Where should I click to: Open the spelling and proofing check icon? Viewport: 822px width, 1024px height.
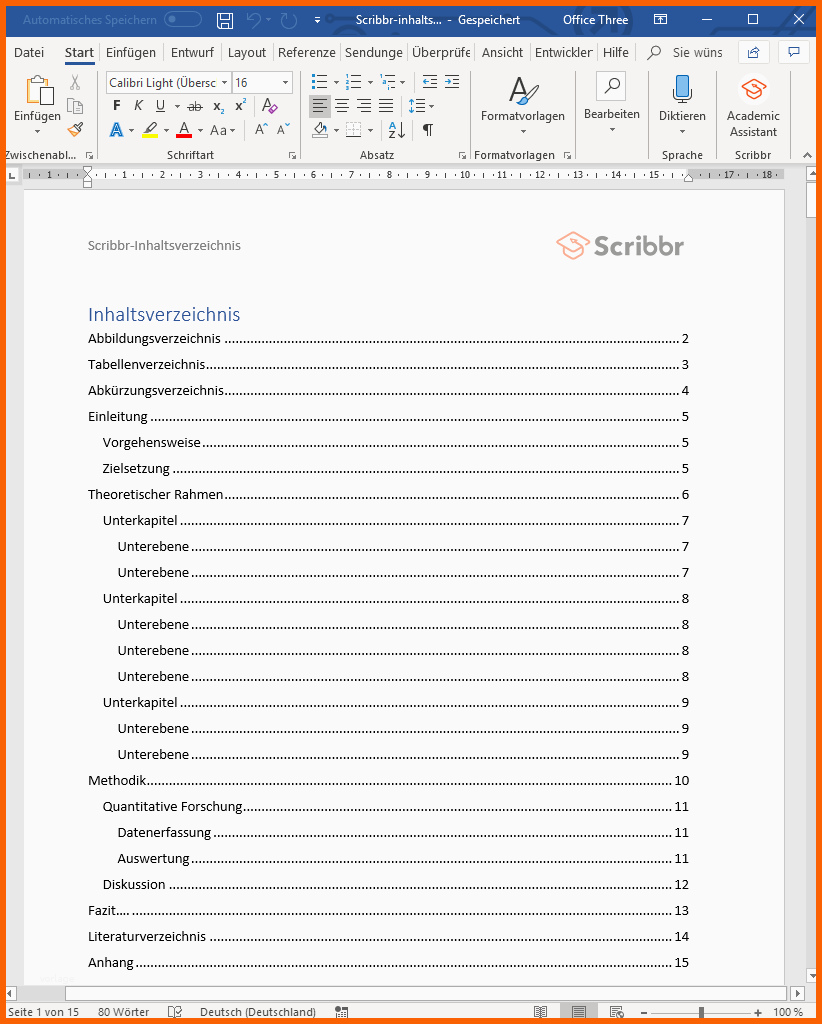(x=175, y=1012)
